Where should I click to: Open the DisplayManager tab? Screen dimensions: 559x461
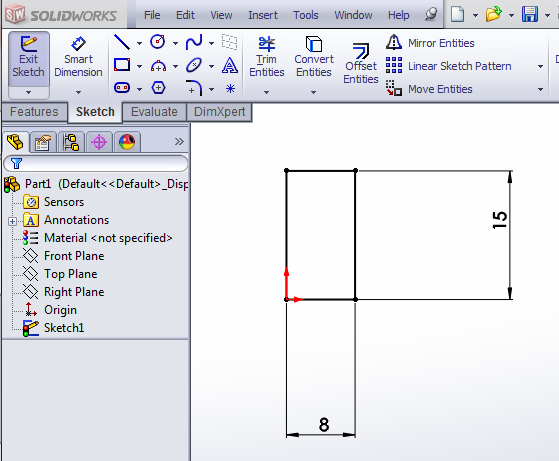[127, 142]
